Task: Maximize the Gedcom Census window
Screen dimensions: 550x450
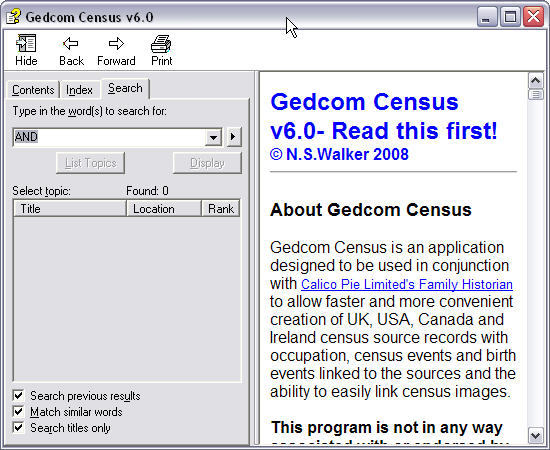Action: (x=510, y=16)
